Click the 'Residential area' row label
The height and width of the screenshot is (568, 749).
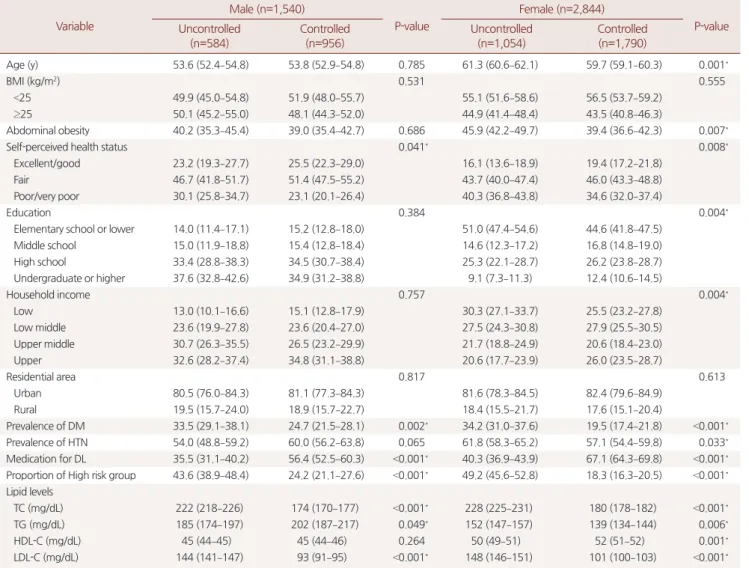[41, 377]
